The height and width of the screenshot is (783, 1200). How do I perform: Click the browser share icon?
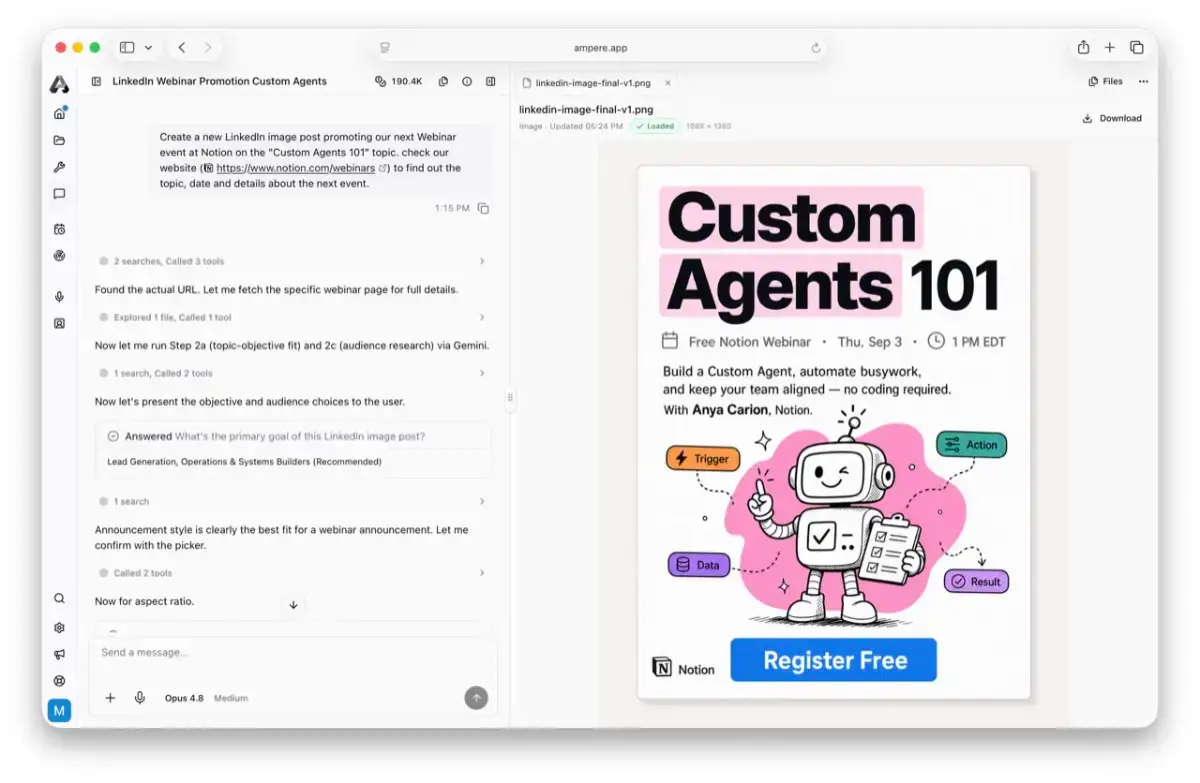pyautogui.click(x=1083, y=47)
